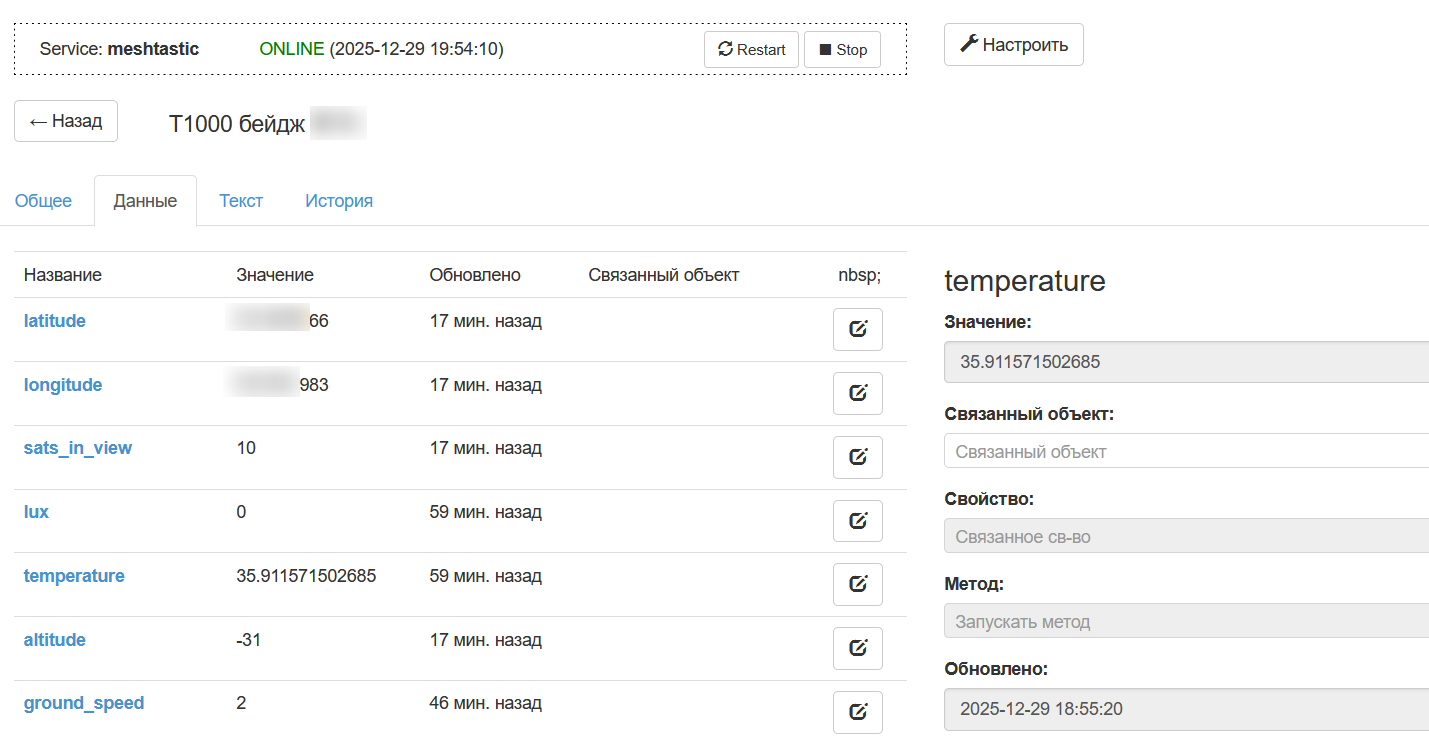
Task: Click the Значение field showing 35.911571502685
Action: [1185, 362]
